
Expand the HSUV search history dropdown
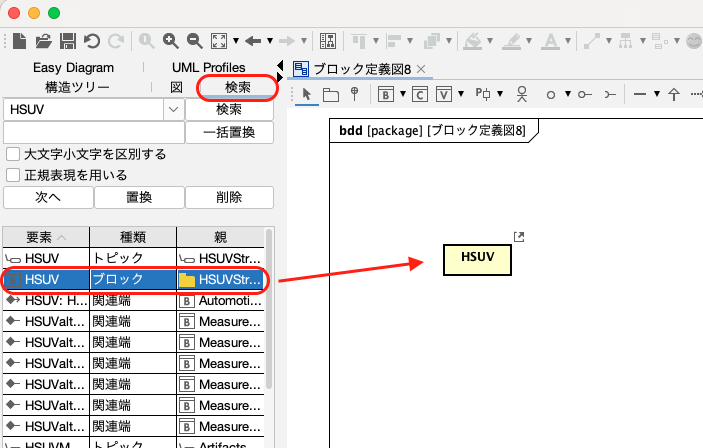click(x=171, y=109)
